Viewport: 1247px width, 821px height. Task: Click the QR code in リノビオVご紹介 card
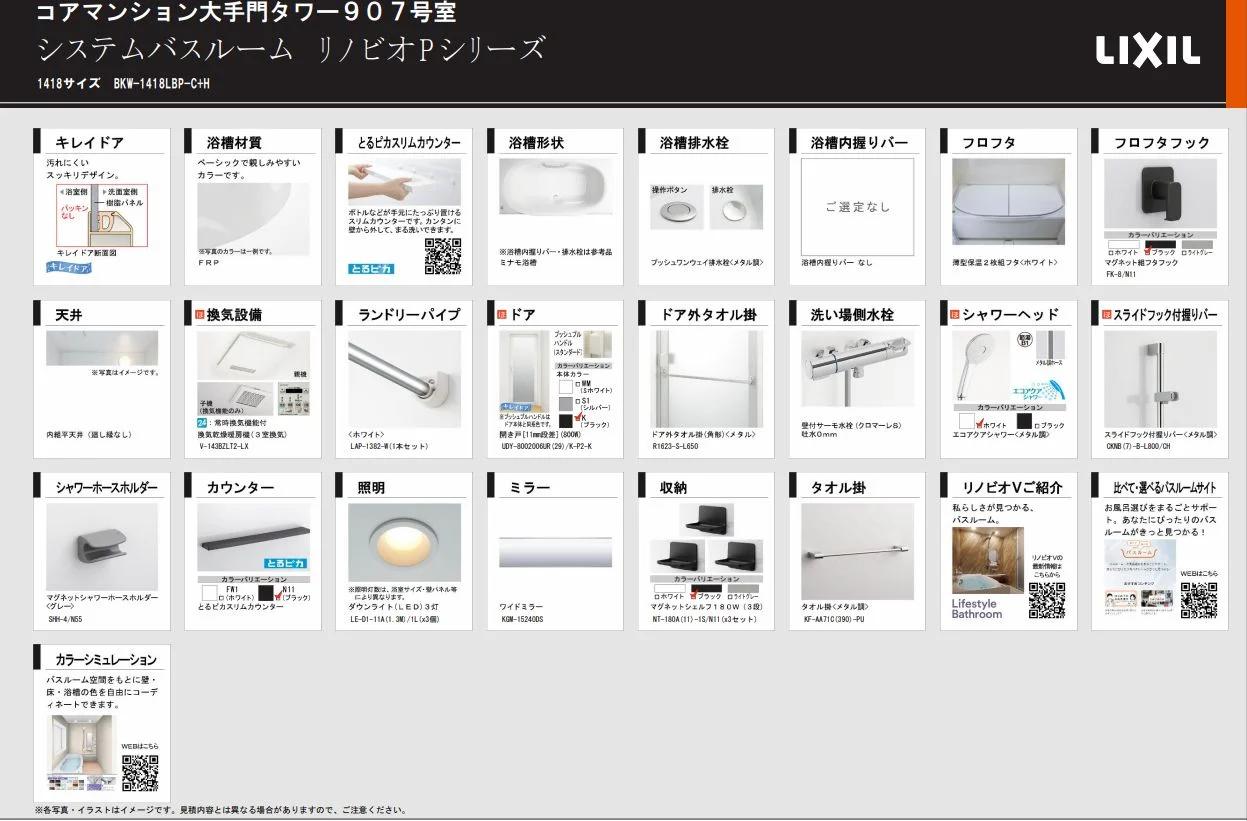tap(1046, 601)
